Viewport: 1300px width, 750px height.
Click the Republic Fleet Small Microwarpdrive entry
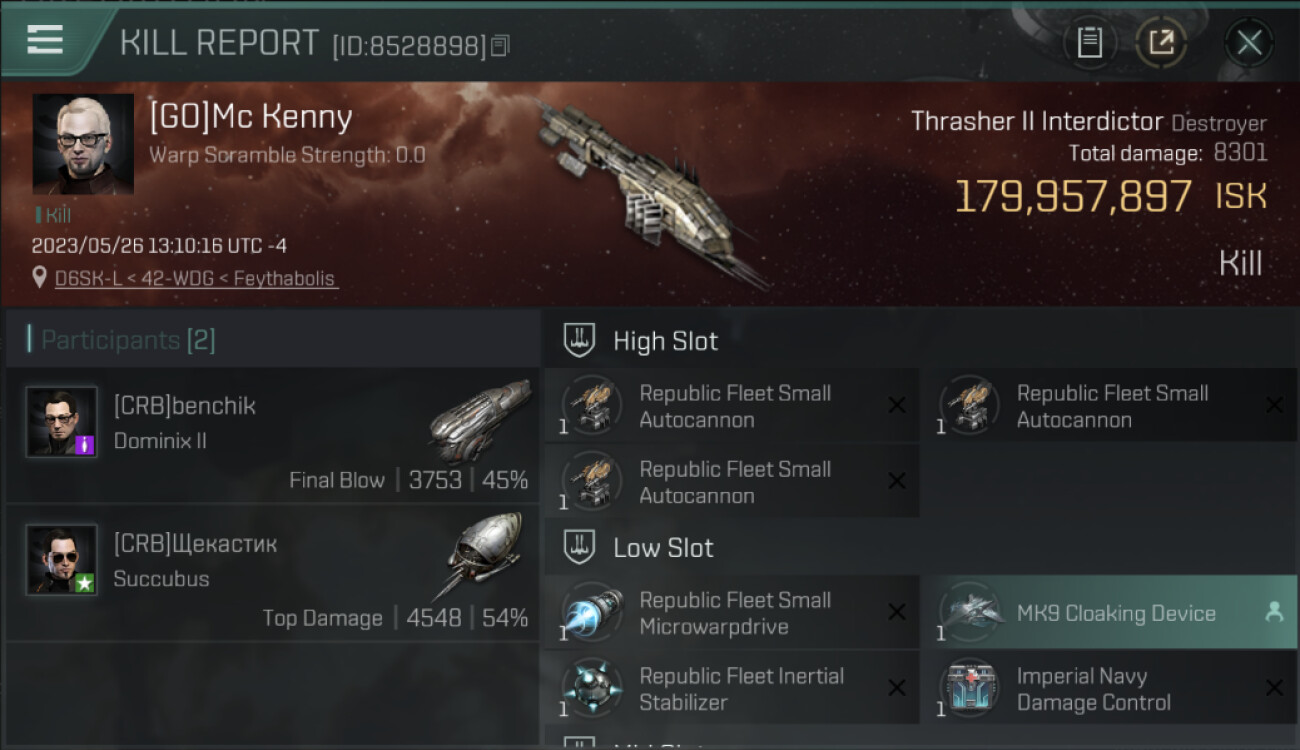click(732, 613)
